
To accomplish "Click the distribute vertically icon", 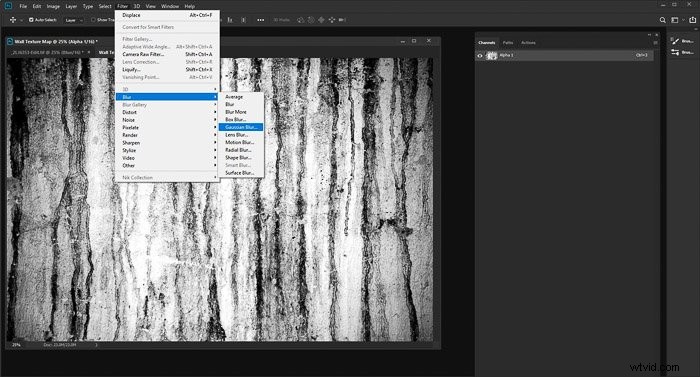I will (243, 20).
